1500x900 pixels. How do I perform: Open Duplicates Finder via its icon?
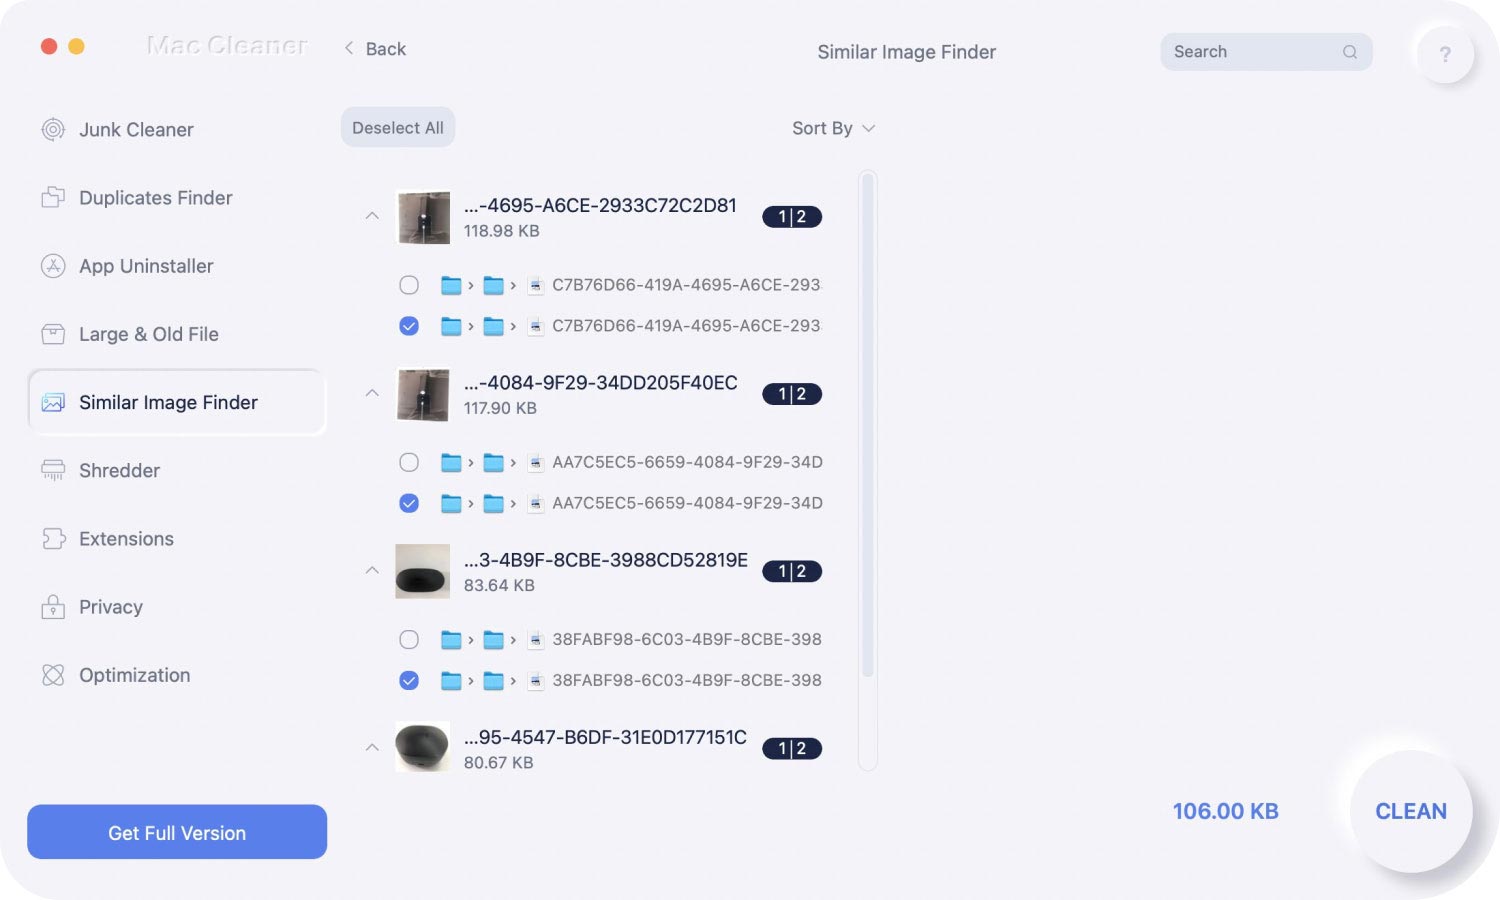(x=53, y=198)
